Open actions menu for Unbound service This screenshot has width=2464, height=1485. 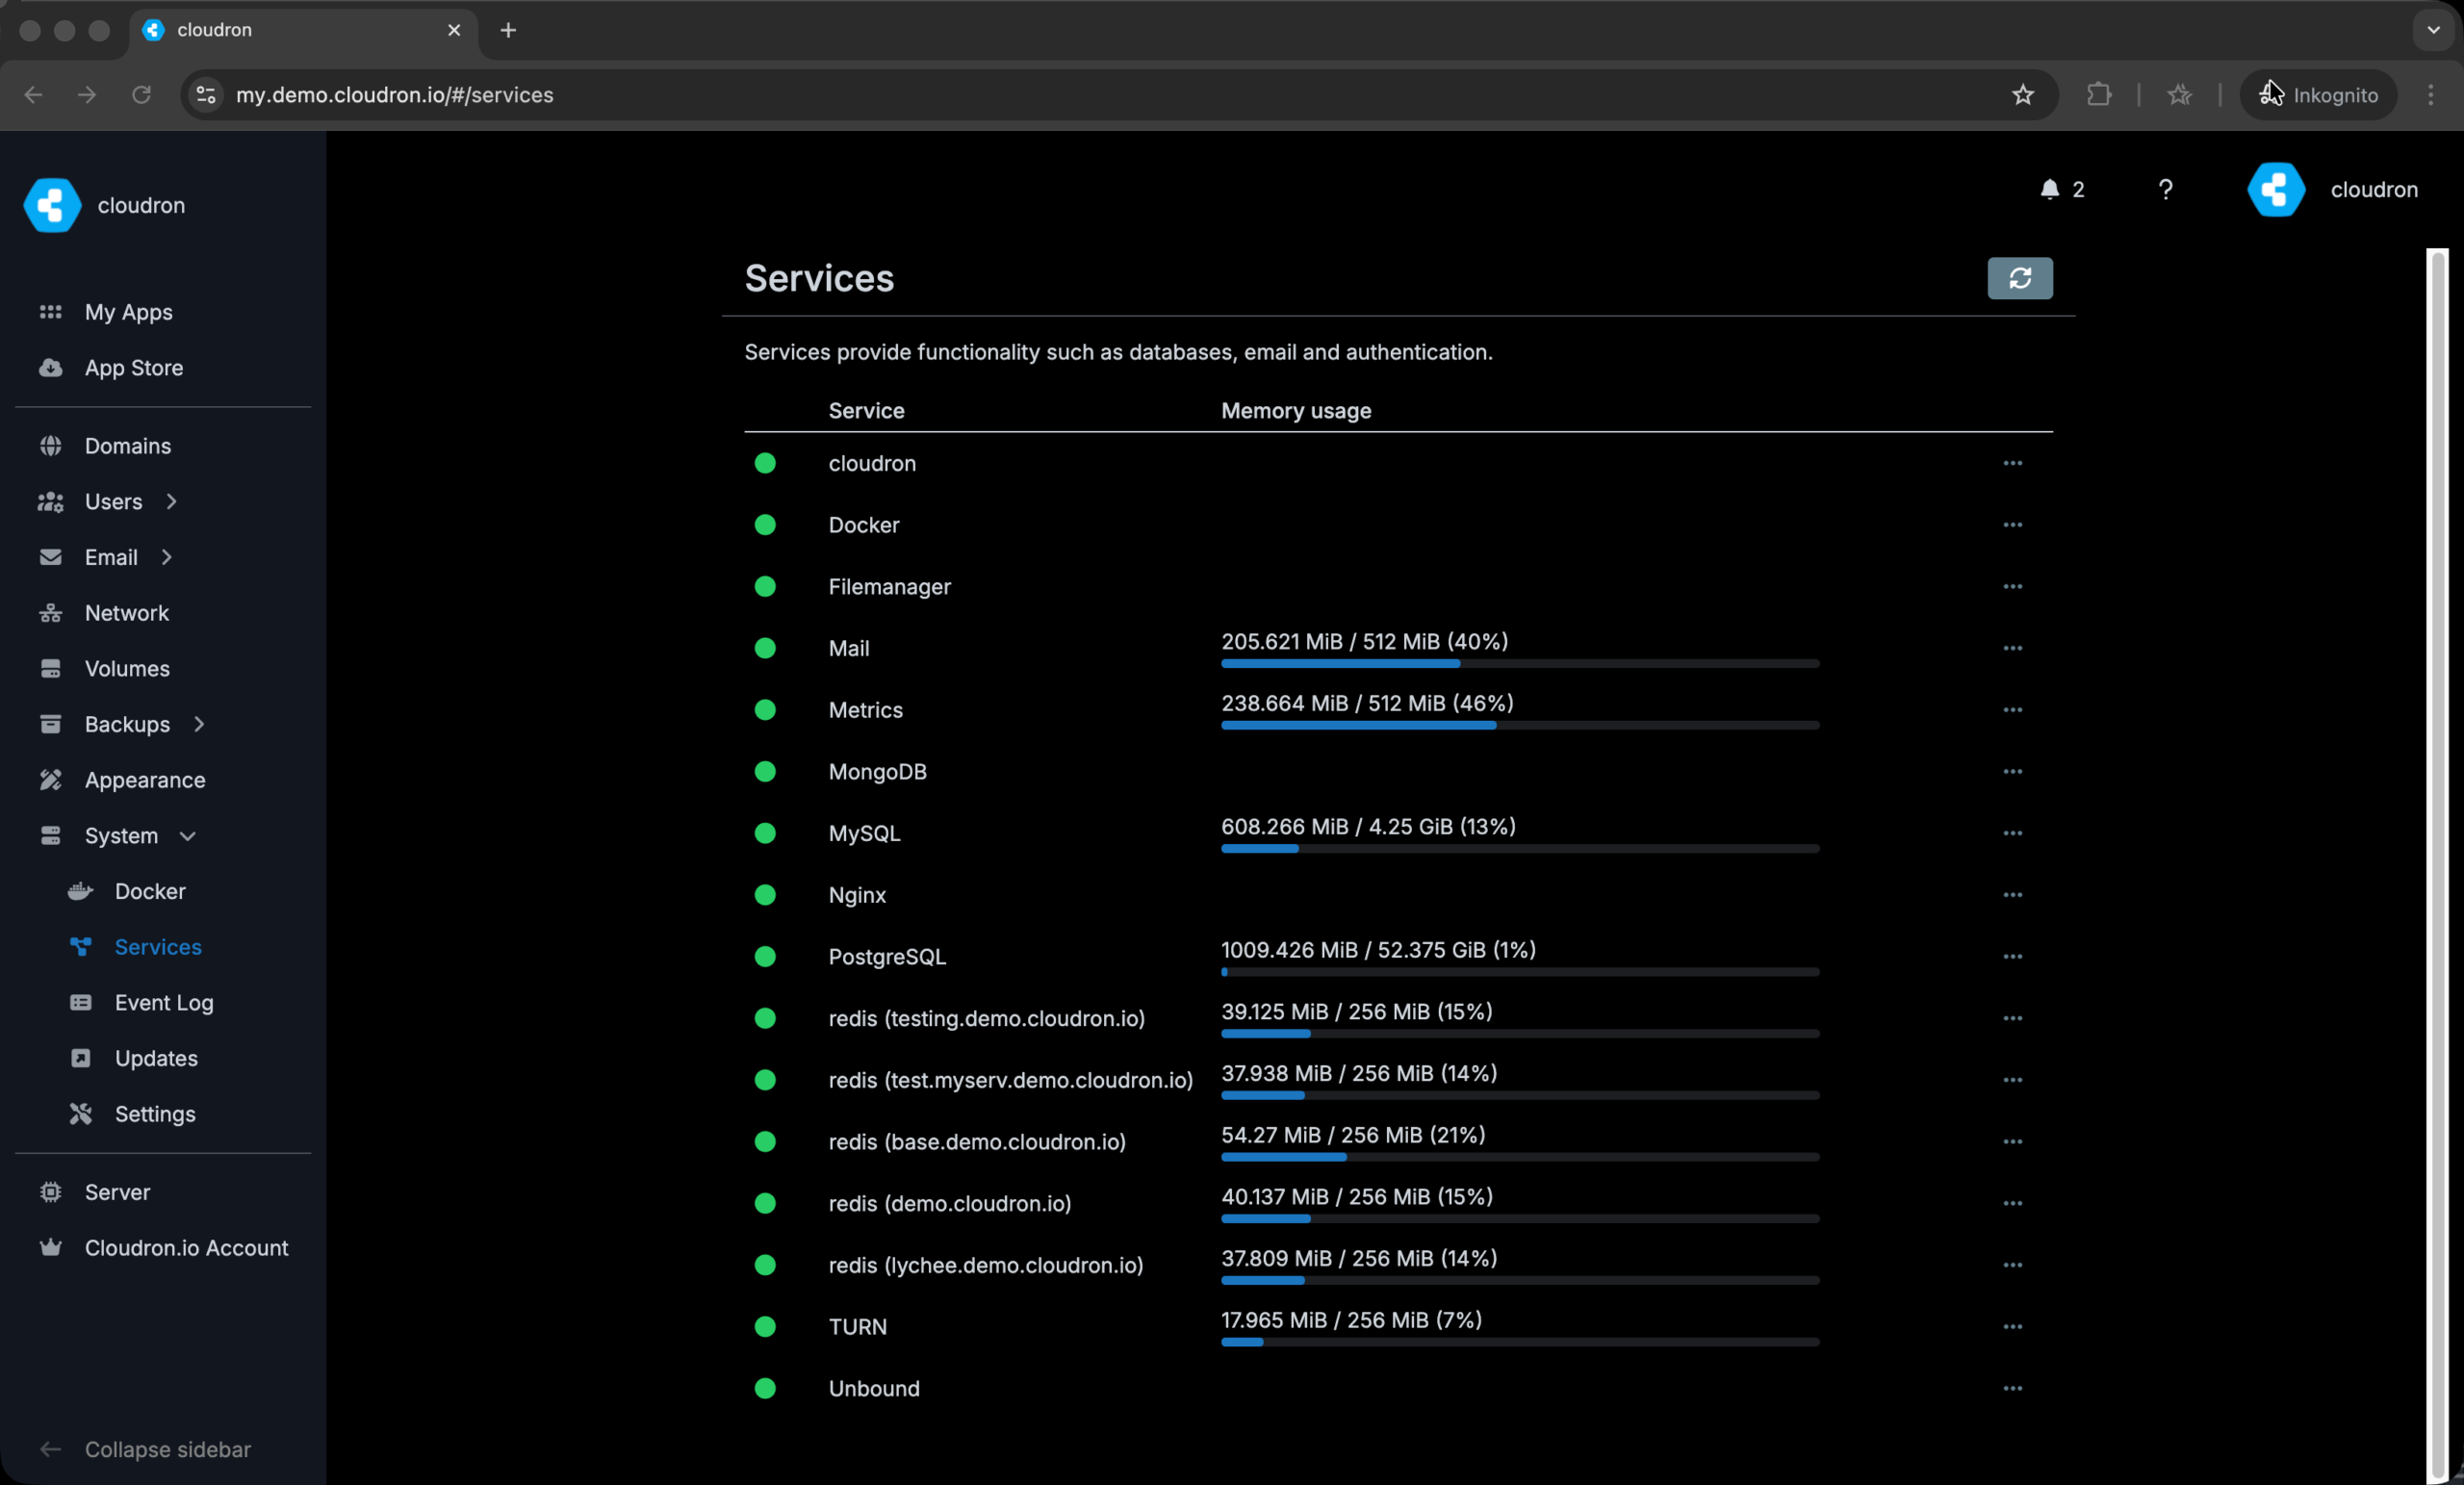[2012, 1388]
